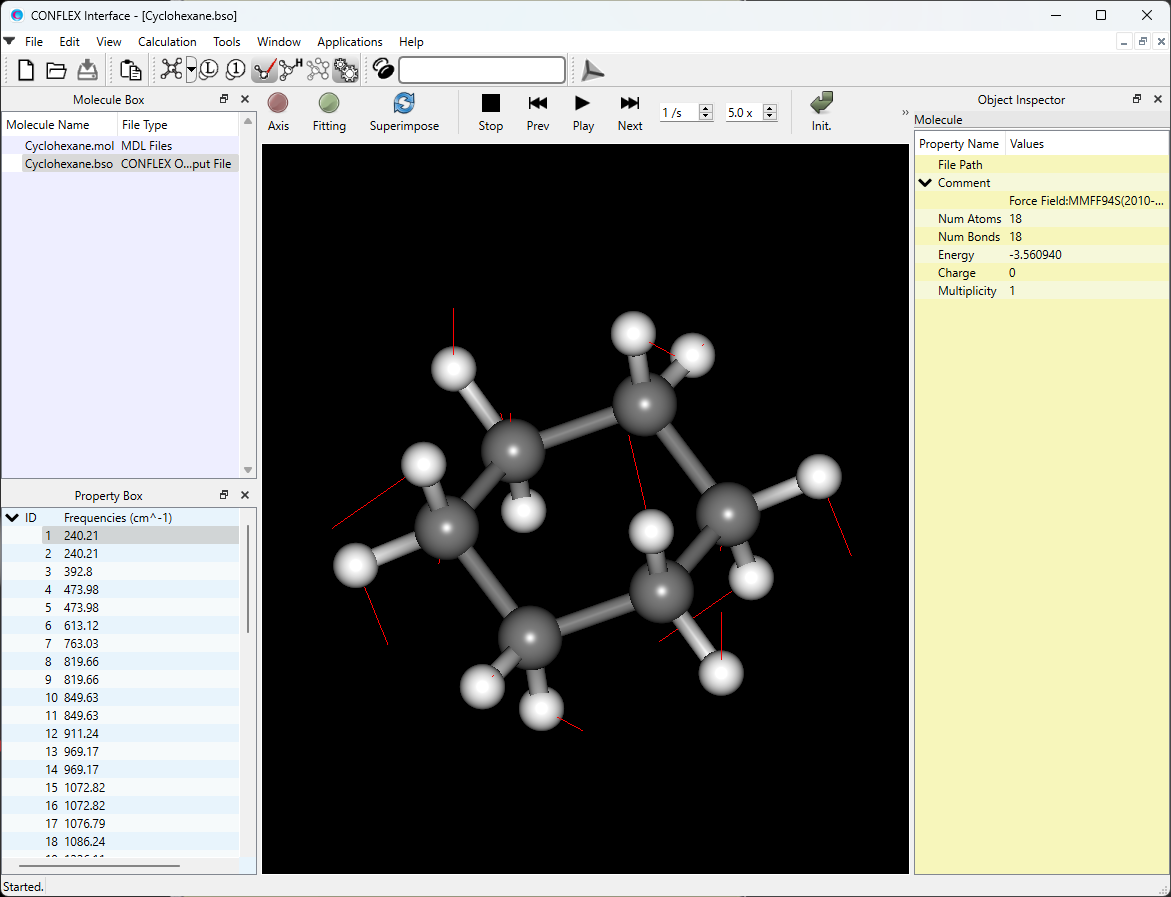Click the toolbar search input field
1171x897 pixels.
[482, 70]
